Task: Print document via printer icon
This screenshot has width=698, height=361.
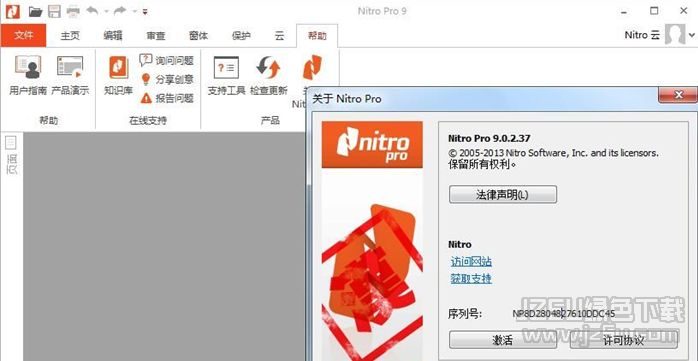Action: click(73, 12)
